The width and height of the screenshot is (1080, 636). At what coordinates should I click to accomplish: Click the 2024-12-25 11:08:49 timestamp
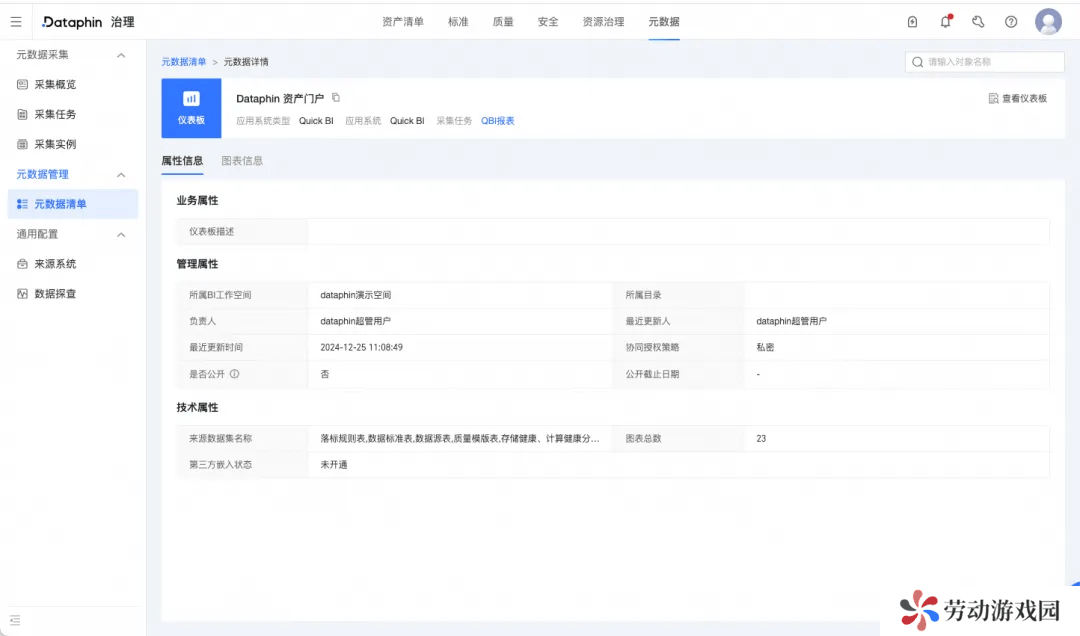coord(362,347)
